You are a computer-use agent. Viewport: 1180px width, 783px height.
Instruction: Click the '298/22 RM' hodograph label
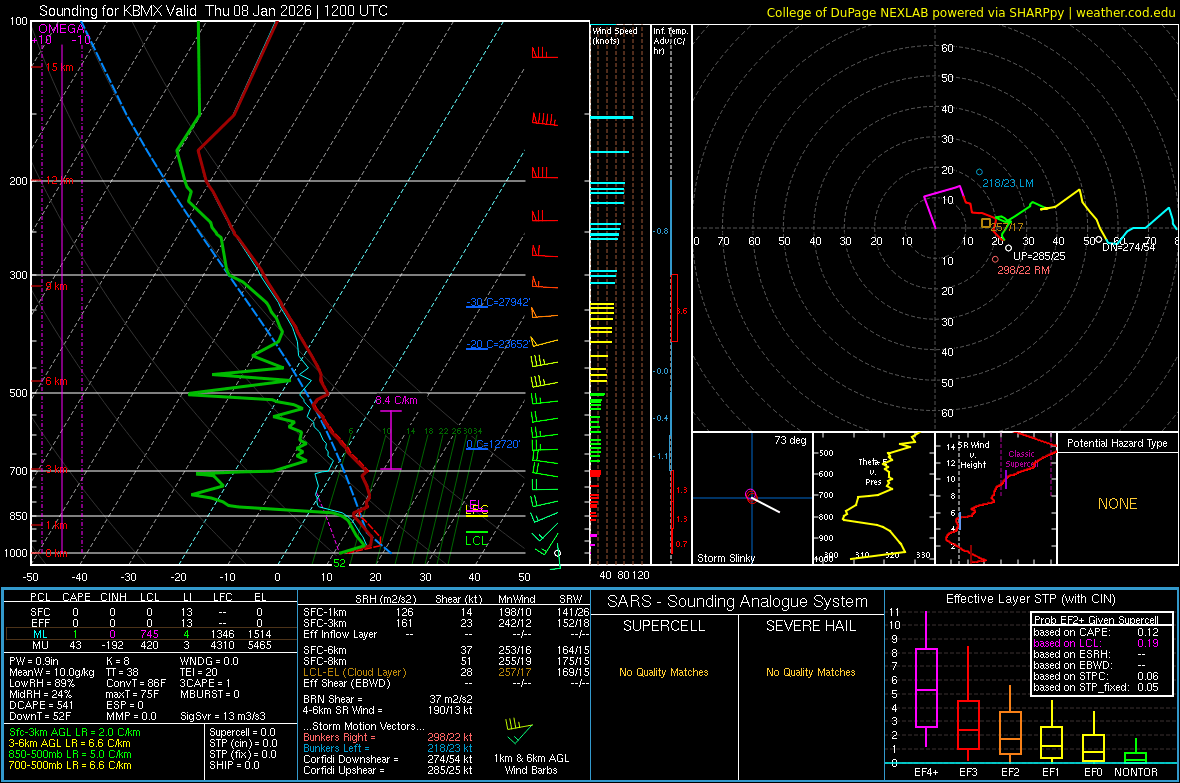click(x=1023, y=270)
